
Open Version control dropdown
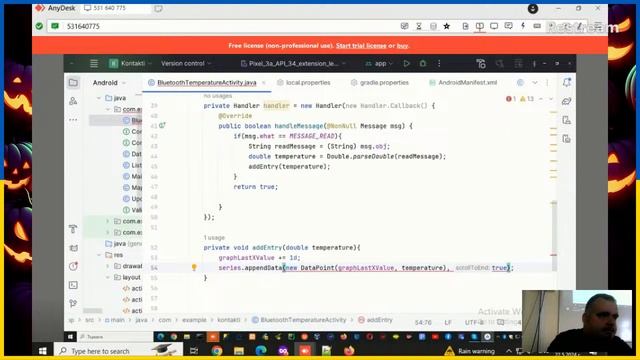pos(186,63)
